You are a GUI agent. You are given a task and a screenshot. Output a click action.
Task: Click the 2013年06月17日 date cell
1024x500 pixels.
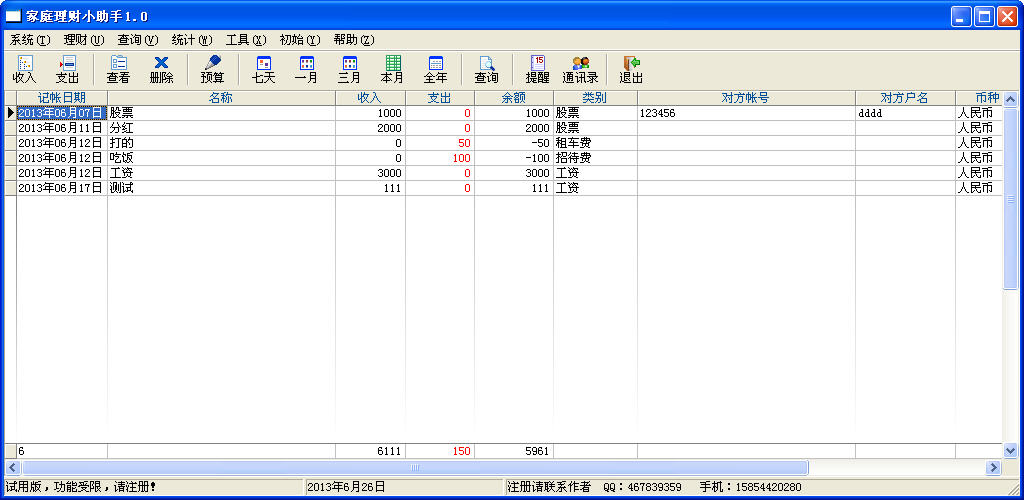click(61, 188)
